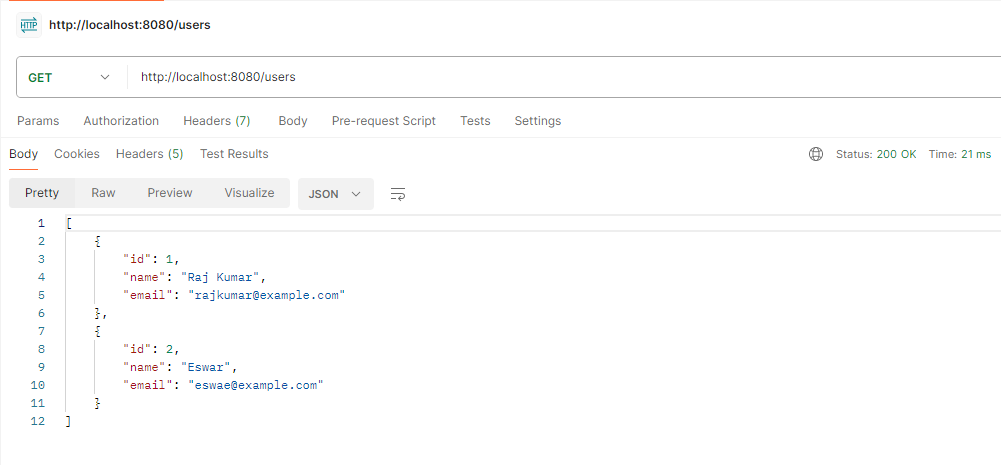Open the JSON format dropdown
This screenshot has height=465, width=1001.
pyautogui.click(x=335, y=194)
